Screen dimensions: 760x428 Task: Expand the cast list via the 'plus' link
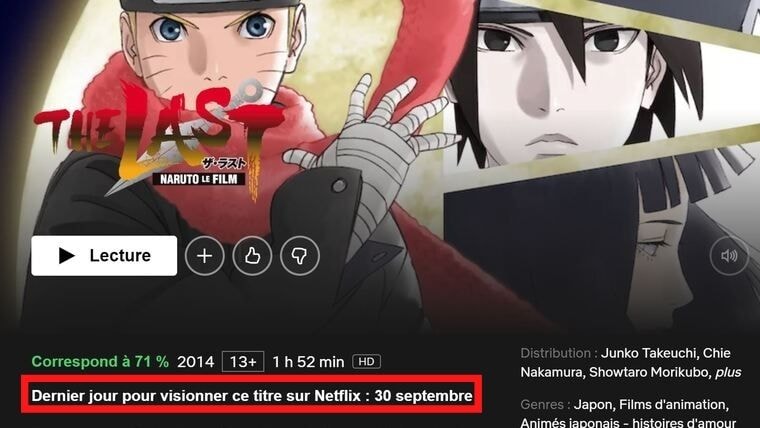pos(728,372)
